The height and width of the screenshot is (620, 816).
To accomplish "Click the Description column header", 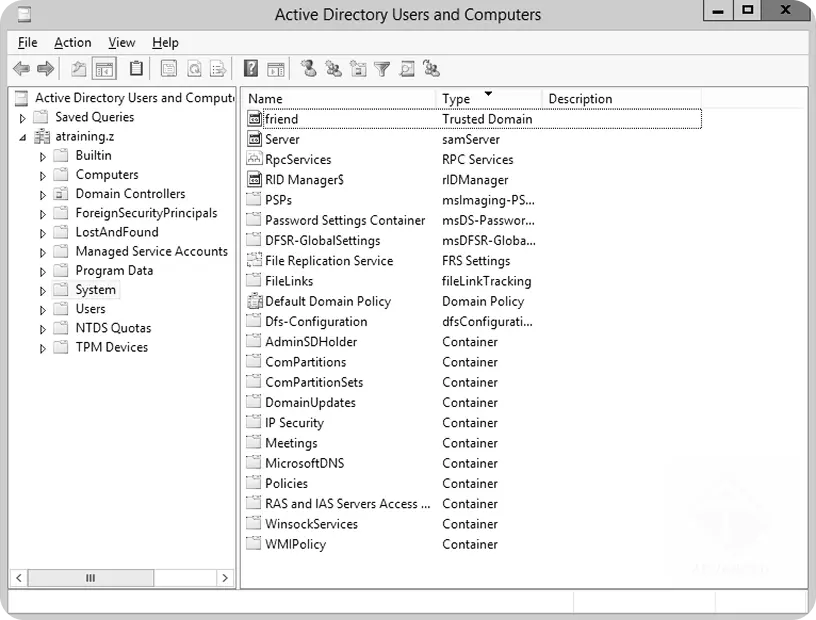I will 622,98.
